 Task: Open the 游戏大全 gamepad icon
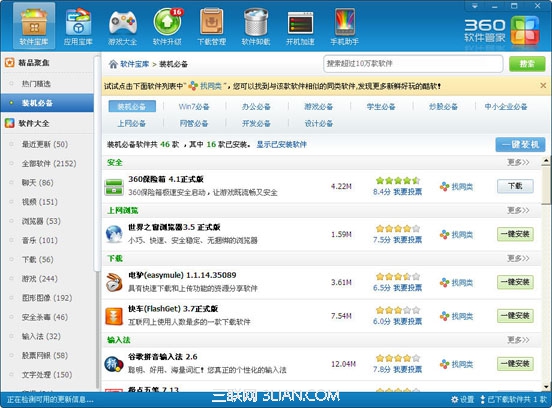pos(123,26)
